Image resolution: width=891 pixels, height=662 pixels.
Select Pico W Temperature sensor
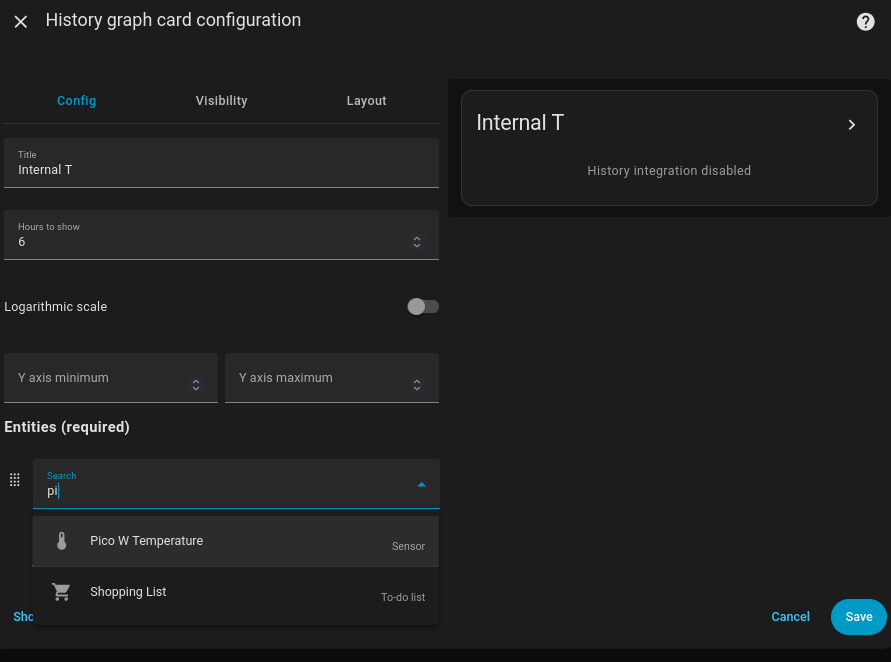pyautogui.click(x=236, y=541)
